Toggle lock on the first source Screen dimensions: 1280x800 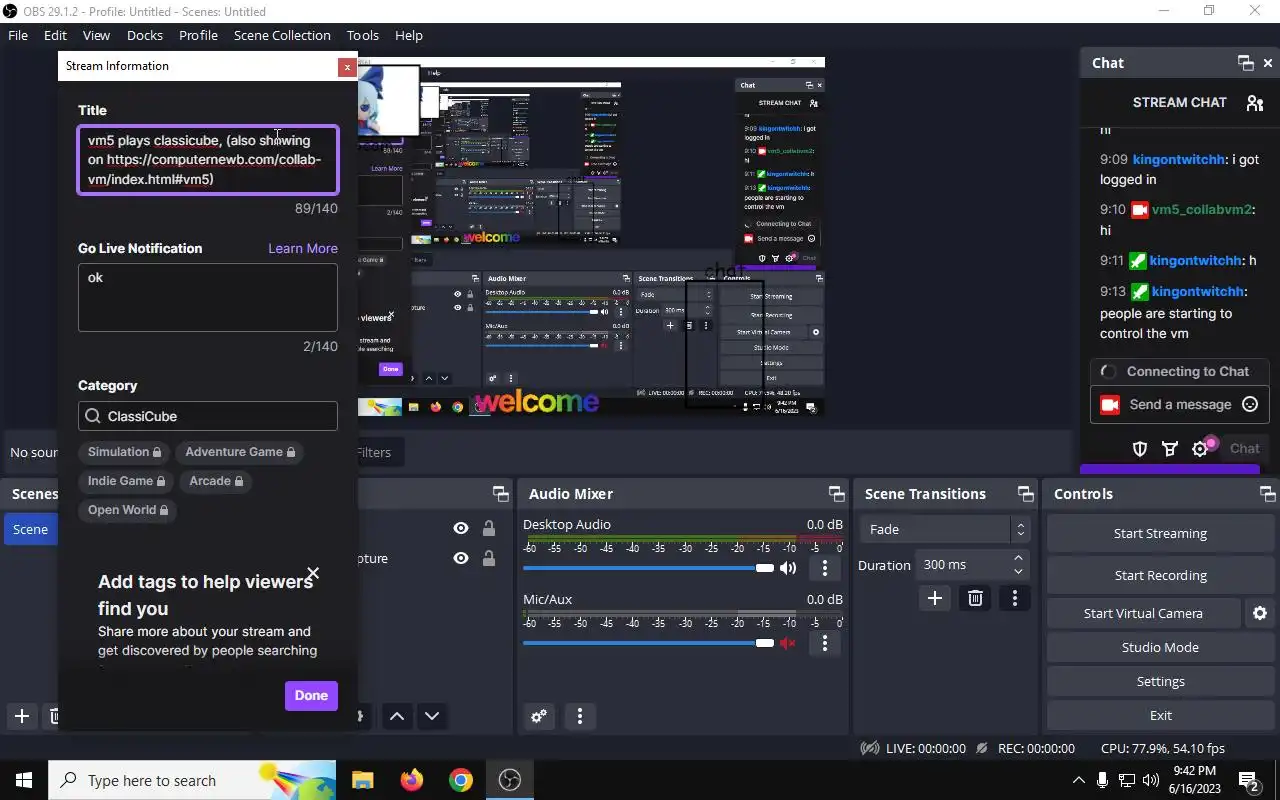[489, 529]
